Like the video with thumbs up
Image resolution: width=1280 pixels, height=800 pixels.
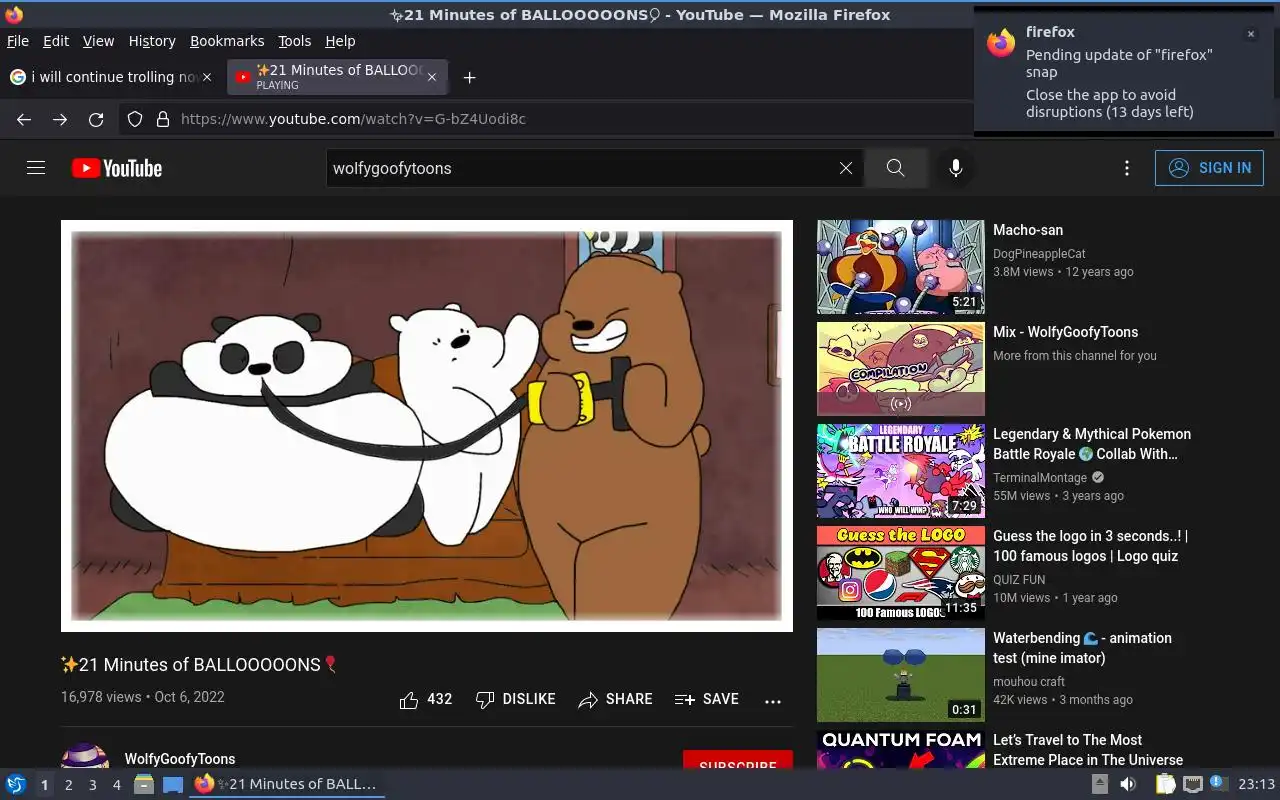coord(426,699)
